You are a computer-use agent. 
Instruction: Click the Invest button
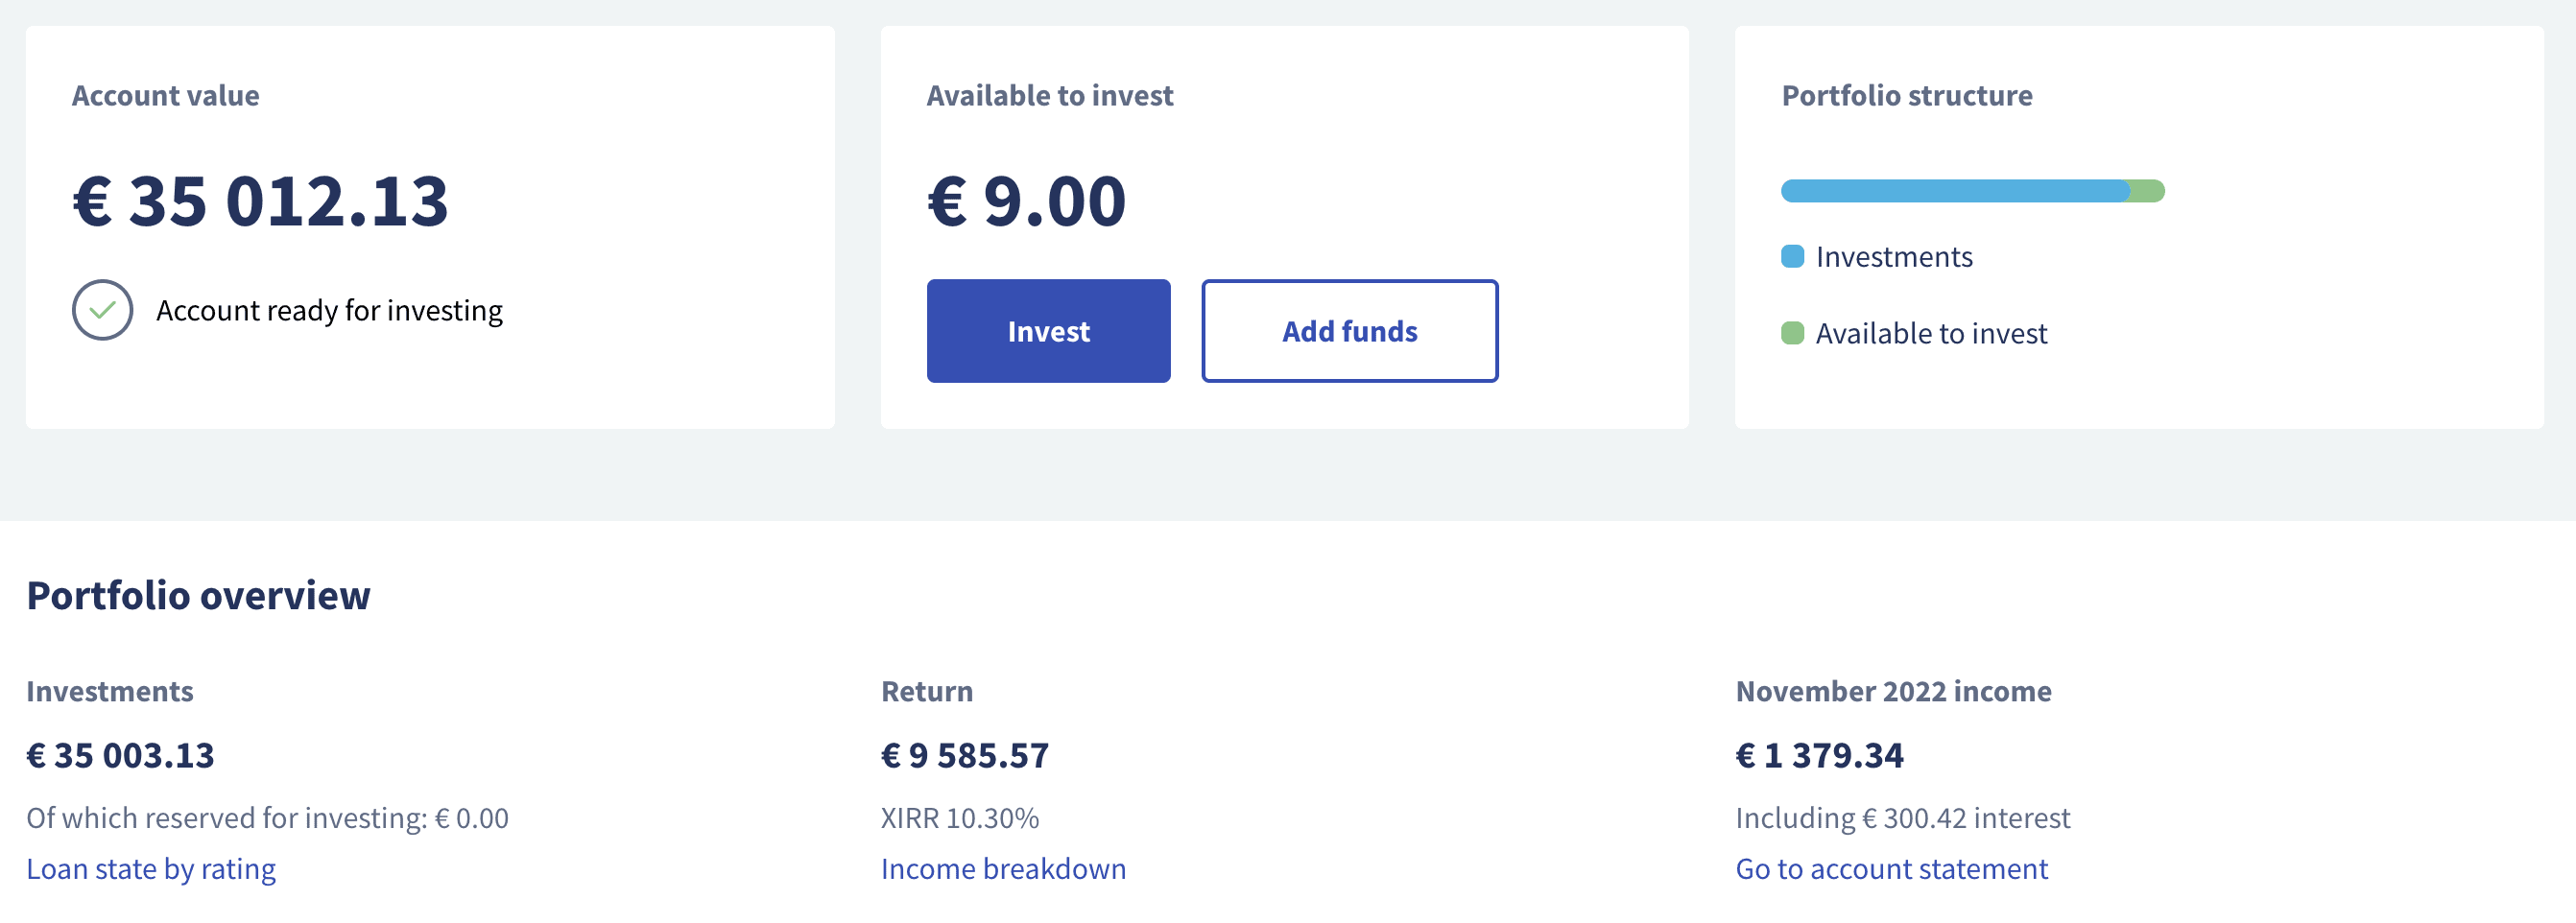[x=1048, y=331]
